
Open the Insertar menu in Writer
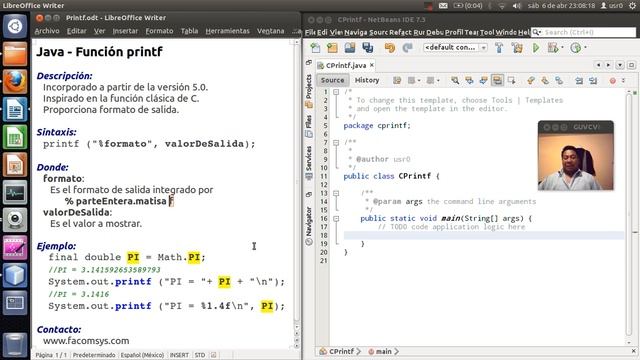(125, 31)
